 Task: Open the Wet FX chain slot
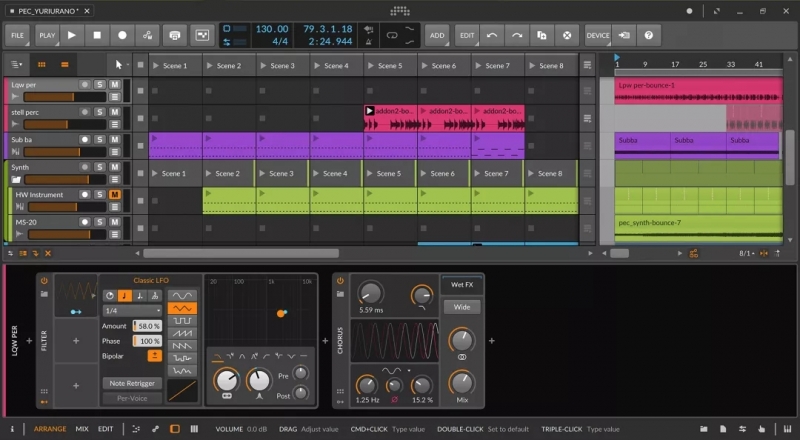(x=462, y=285)
